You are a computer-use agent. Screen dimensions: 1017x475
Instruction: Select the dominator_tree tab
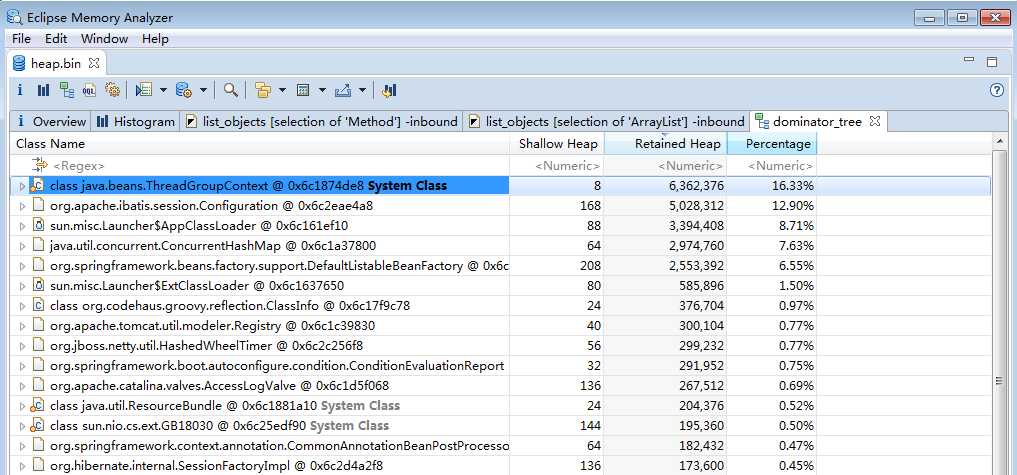pyautogui.click(x=817, y=121)
